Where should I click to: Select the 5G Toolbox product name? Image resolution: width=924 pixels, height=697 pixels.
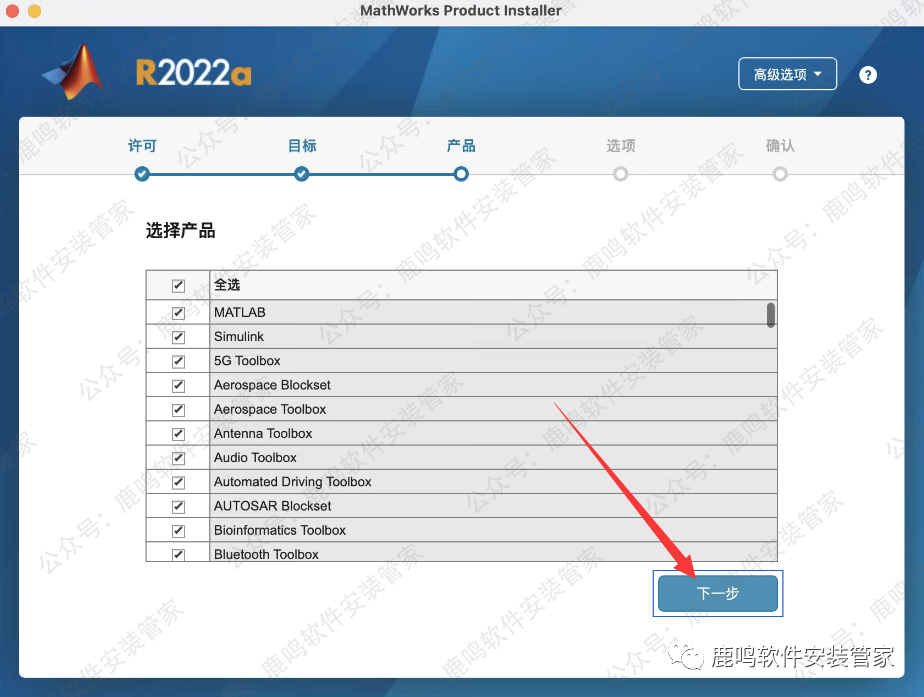click(x=247, y=361)
